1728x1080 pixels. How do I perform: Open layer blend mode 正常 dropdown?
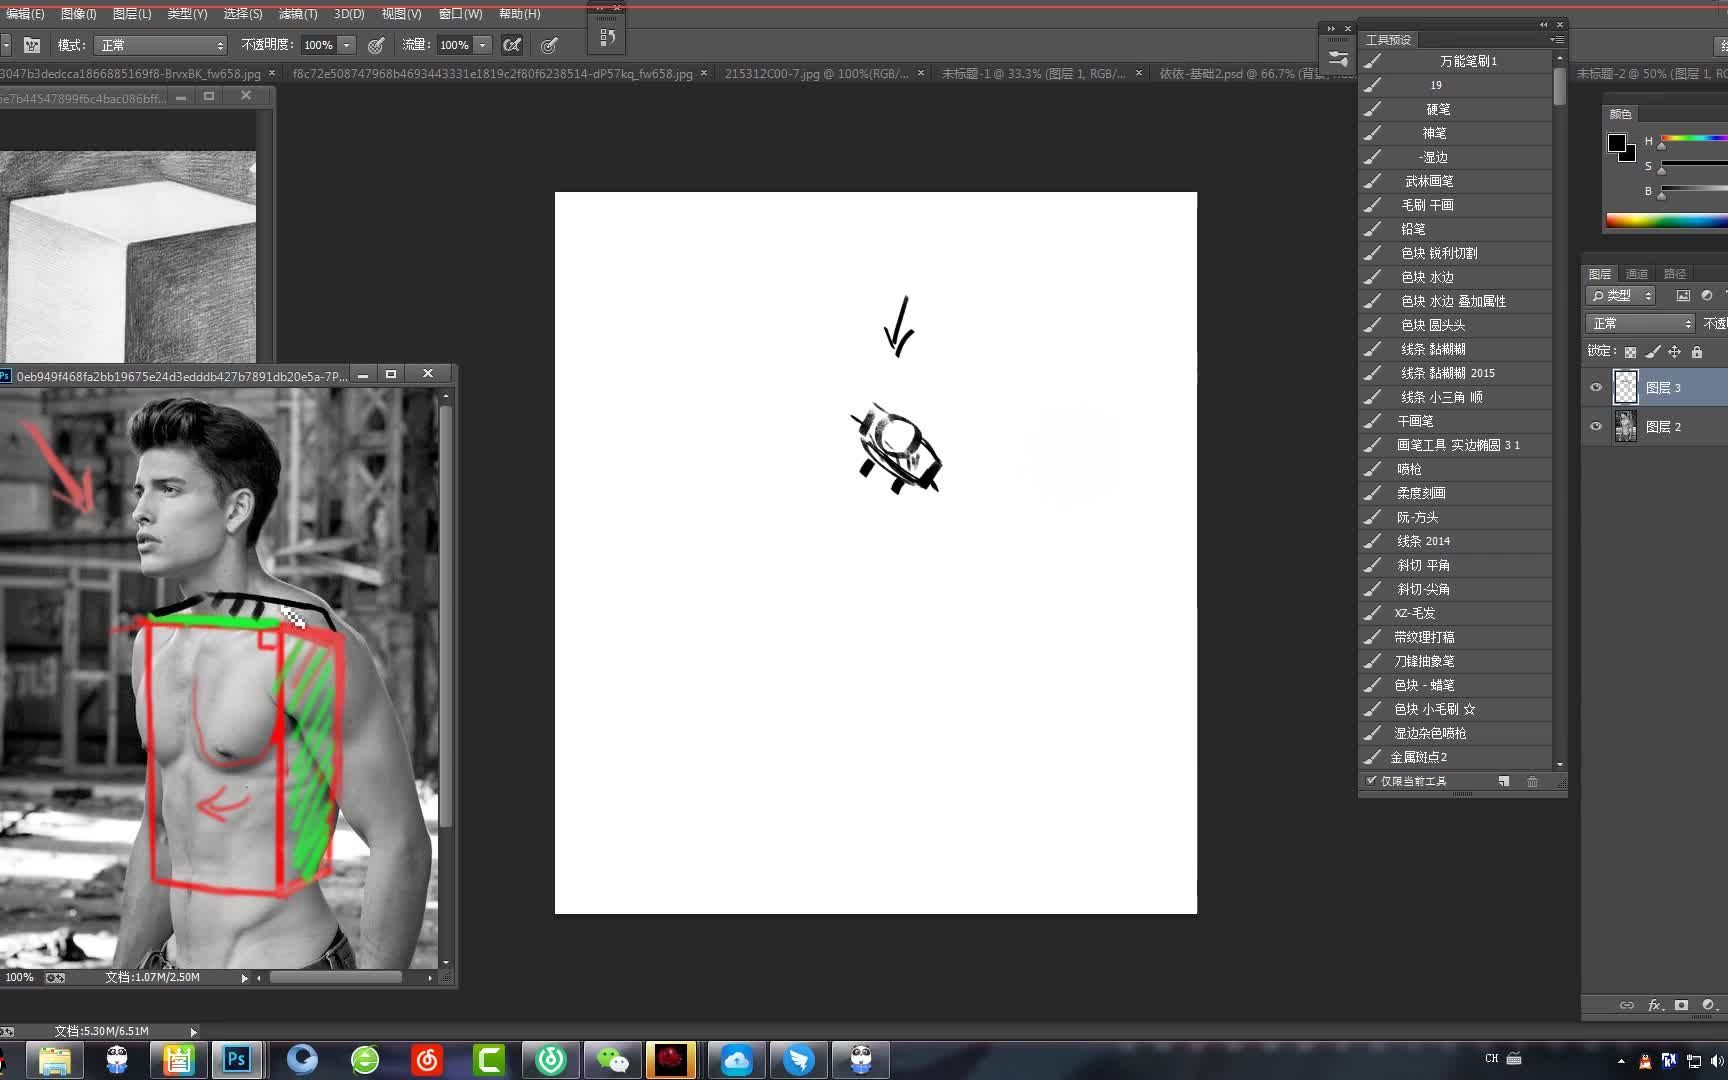[1640, 324]
